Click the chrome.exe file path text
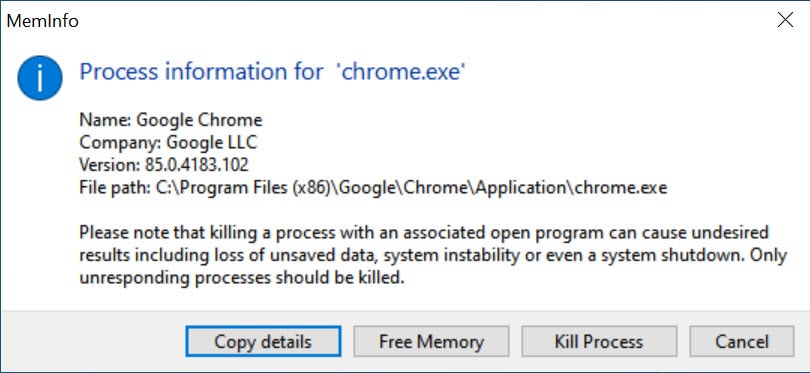Image resolution: width=810 pixels, height=373 pixels. coord(412,188)
